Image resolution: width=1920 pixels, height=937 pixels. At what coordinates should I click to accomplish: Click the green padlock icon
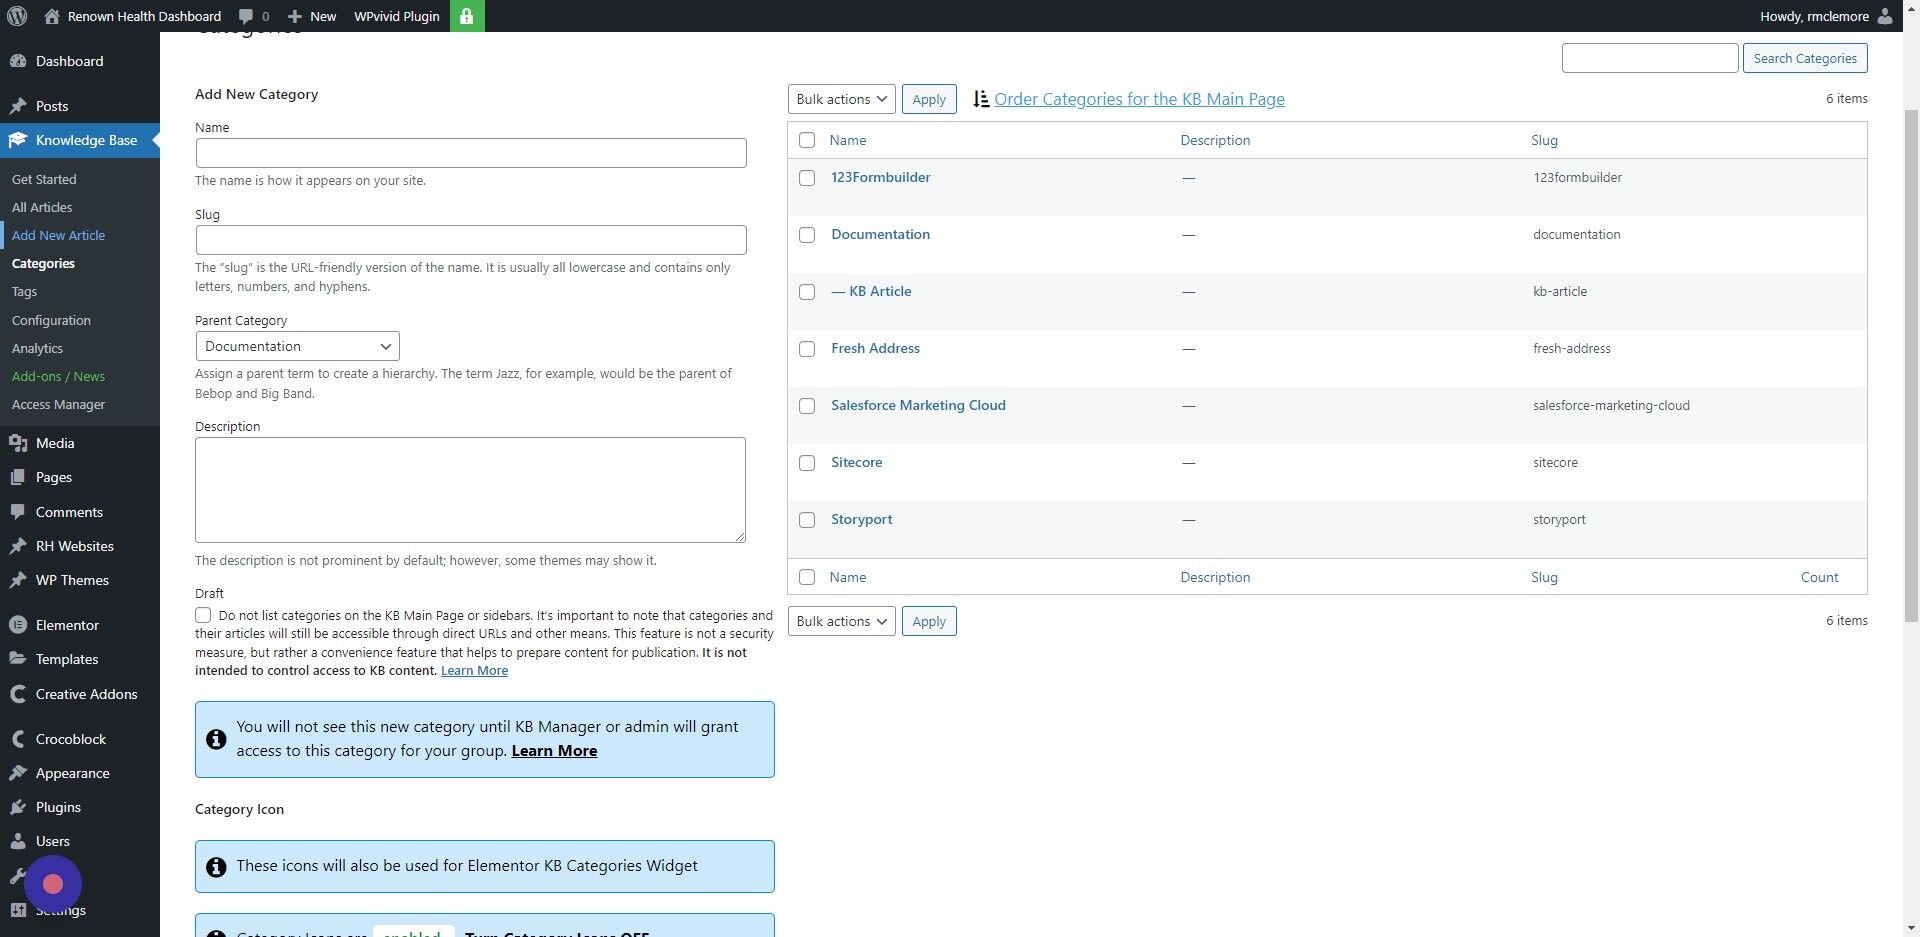pyautogui.click(x=467, y=16)
